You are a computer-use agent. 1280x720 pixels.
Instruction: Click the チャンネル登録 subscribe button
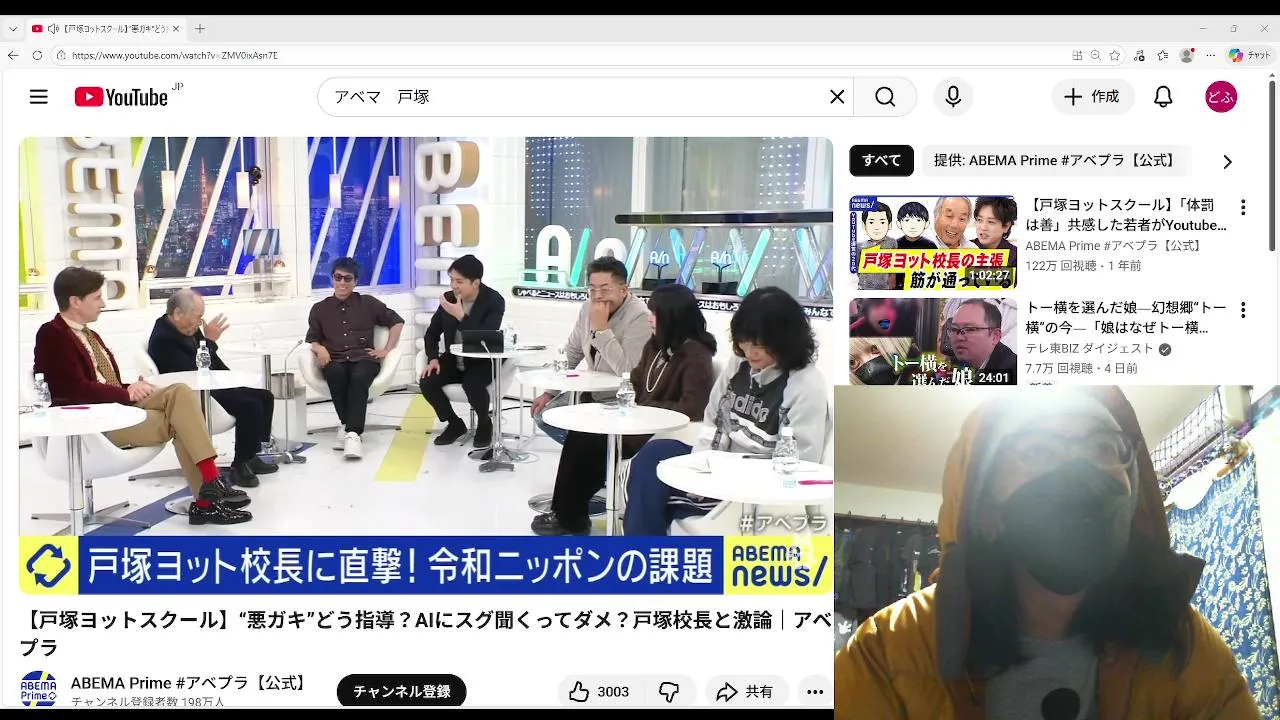click(x=402, y=691)
